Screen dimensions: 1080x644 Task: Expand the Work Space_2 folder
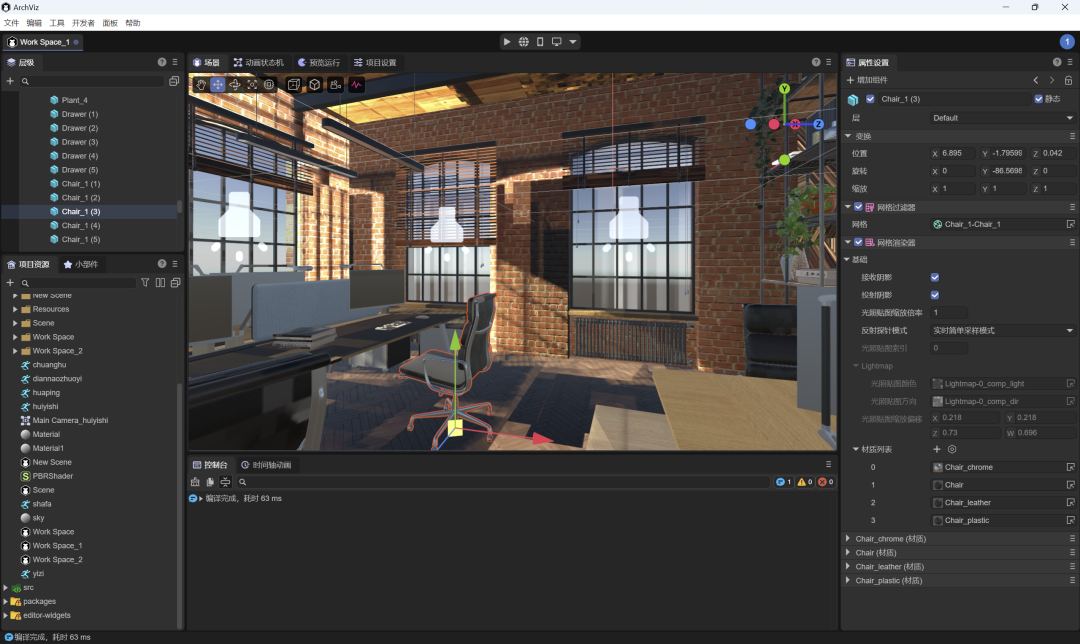(15, 351)
